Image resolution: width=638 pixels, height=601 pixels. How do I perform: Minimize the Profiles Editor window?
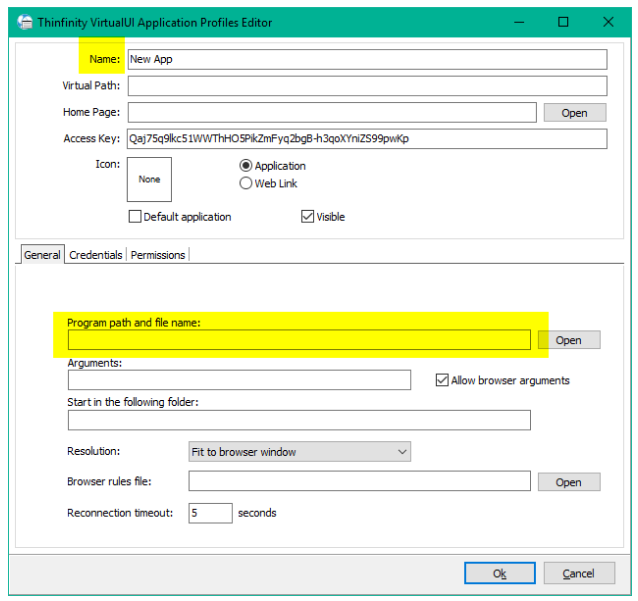(x=519, y=22)
